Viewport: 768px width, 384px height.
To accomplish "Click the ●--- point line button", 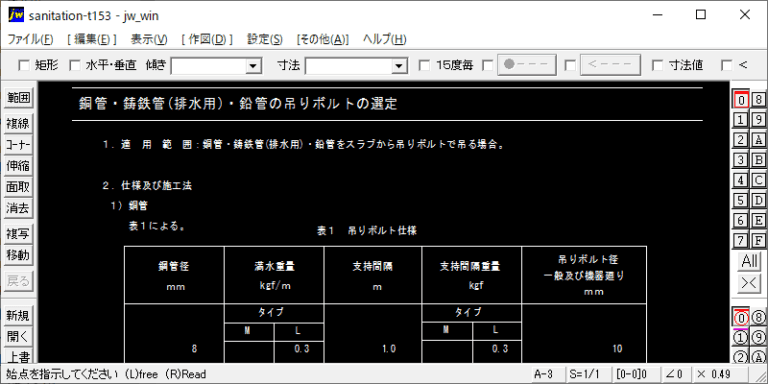I will (x=527, y=65).
